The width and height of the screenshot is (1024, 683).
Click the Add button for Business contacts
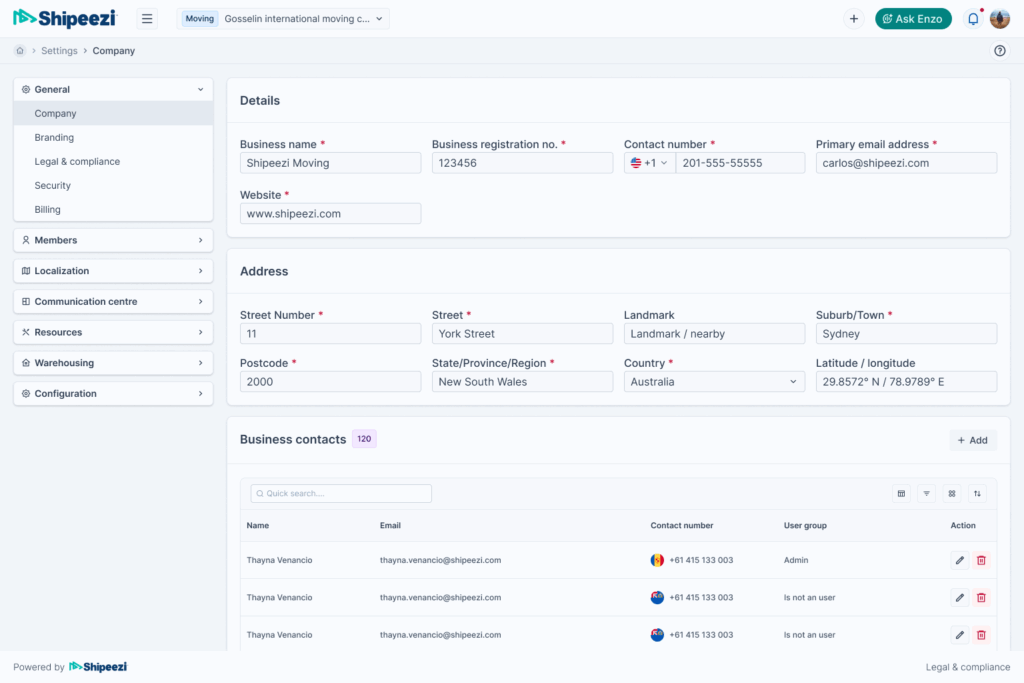tap(972, 440)
